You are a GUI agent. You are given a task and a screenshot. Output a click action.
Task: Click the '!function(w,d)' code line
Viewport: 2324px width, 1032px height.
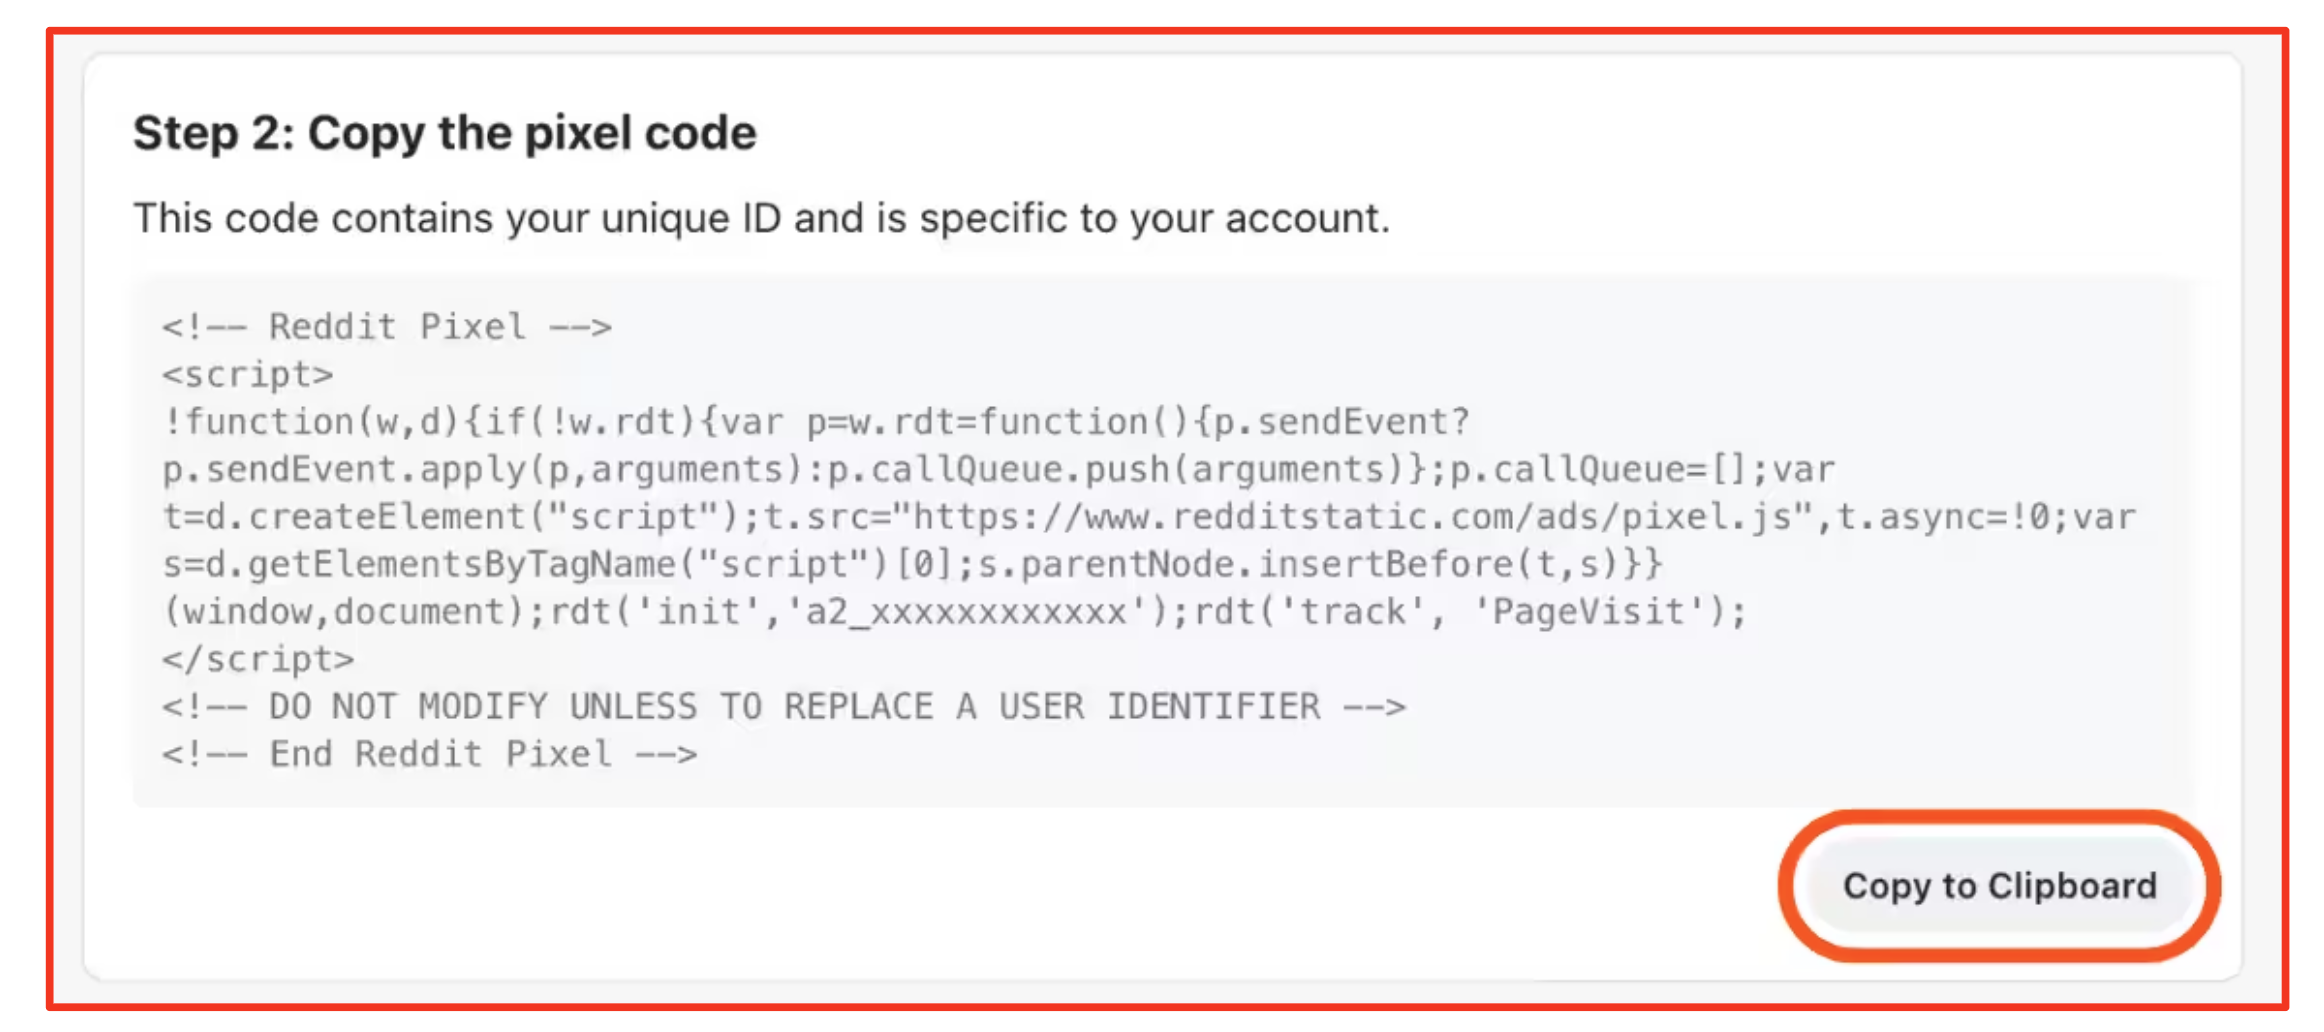[312, 422]
